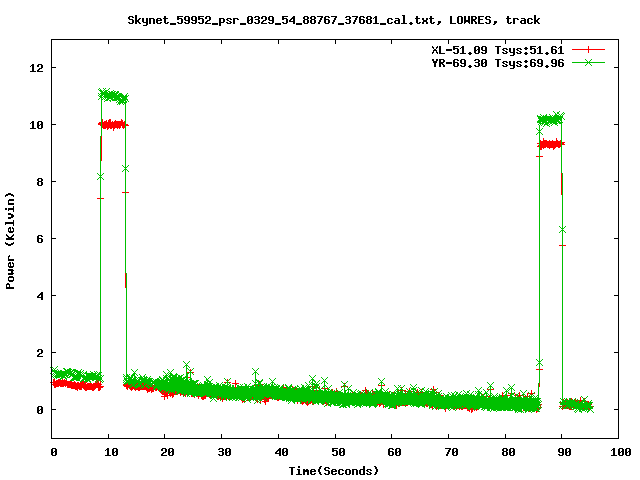The width and height of the screenshot is (640, 480).
Task: Click the x-axis tick label 80
Action: pos(508,452)
